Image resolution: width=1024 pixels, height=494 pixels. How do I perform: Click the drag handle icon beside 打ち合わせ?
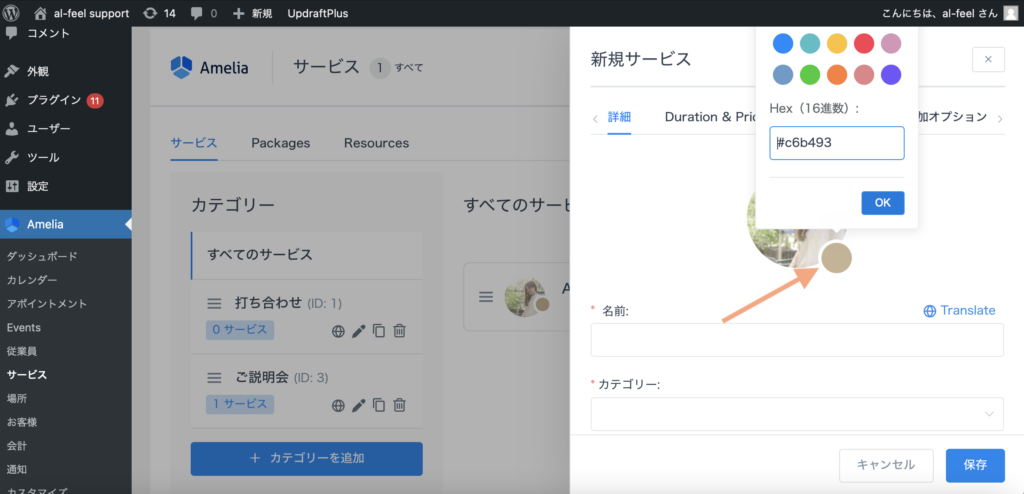pos(213,303)
